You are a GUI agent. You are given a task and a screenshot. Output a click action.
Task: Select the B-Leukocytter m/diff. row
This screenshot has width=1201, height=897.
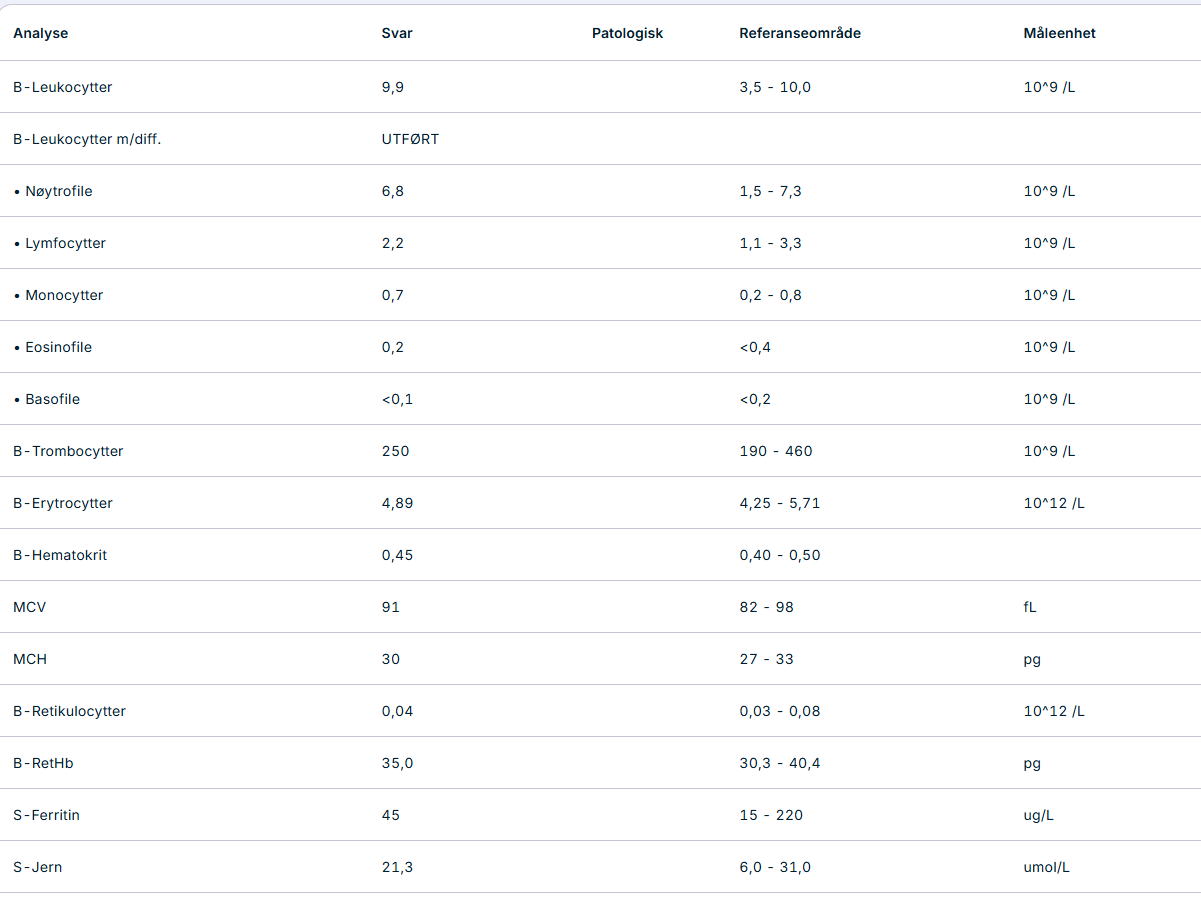click(87, 139)
